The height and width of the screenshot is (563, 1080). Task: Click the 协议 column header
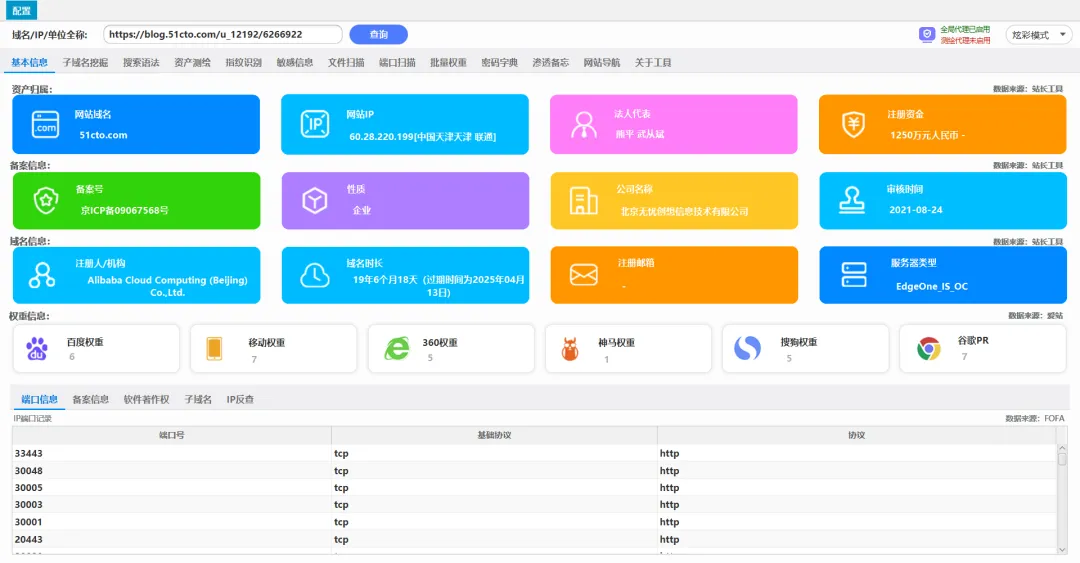point(856,435)
